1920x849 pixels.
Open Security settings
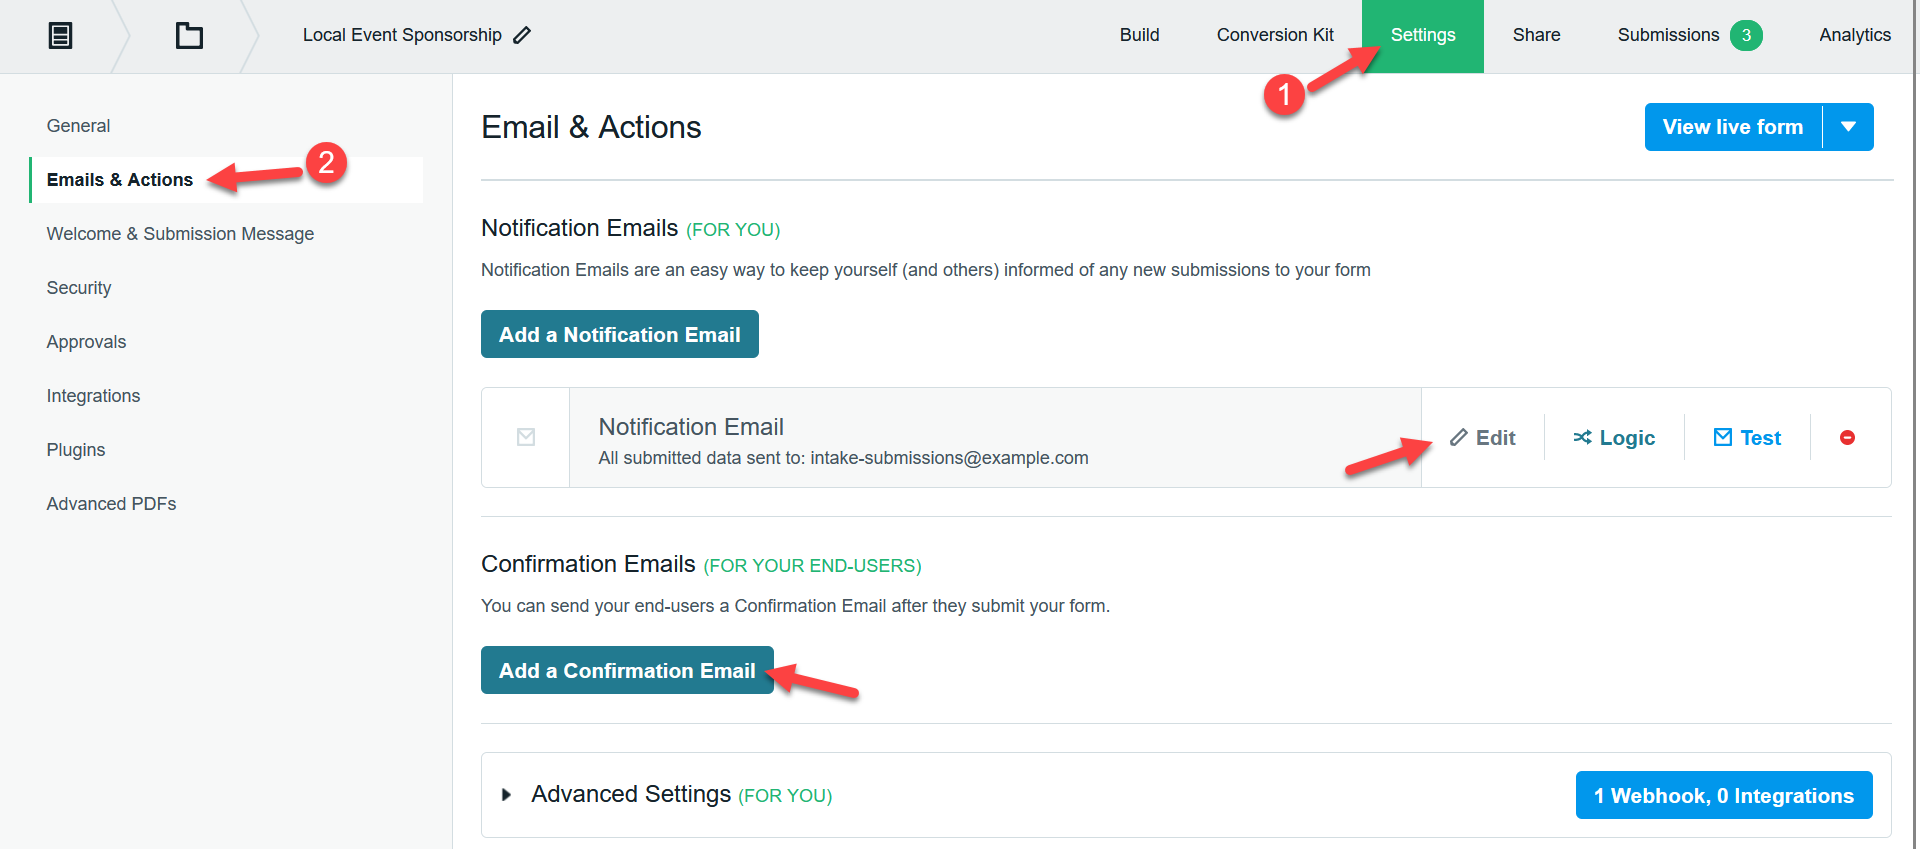(x=79, y=288)
